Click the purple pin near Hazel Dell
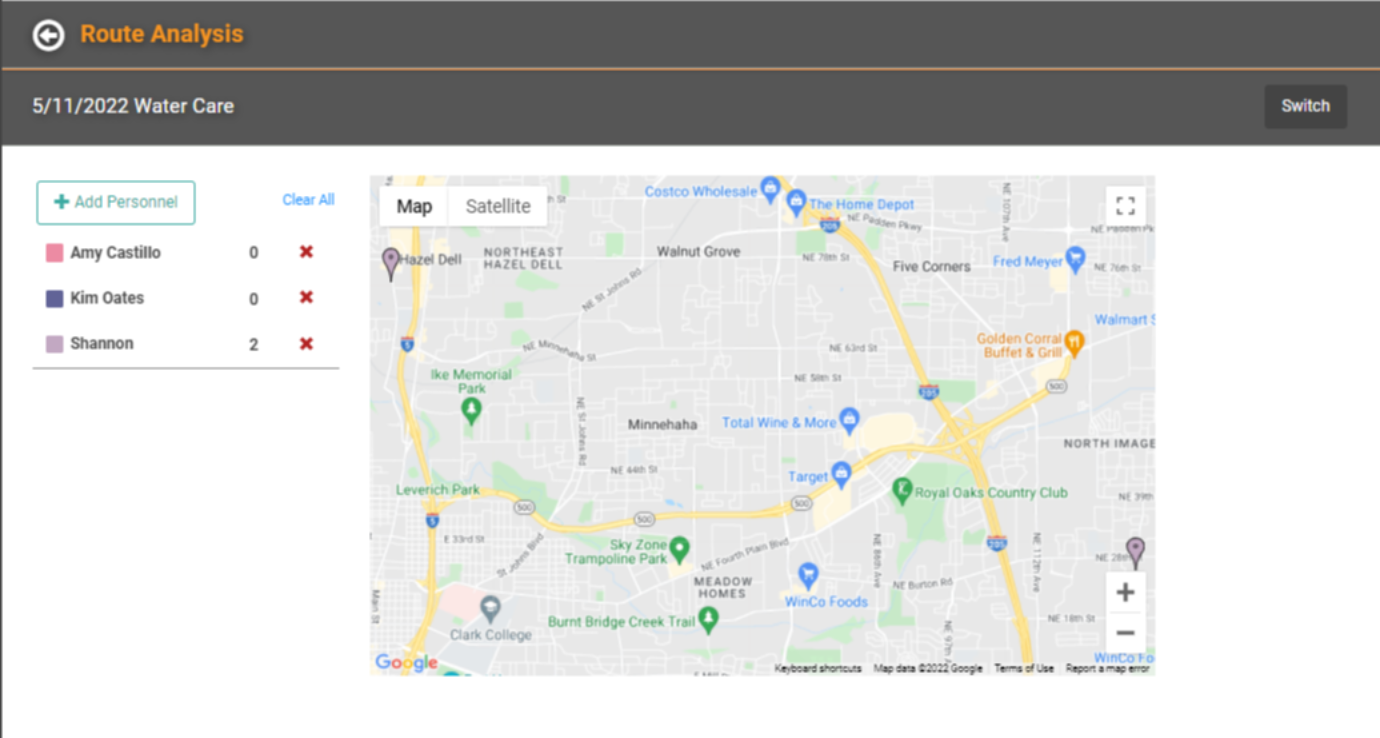 coord(391,262)
